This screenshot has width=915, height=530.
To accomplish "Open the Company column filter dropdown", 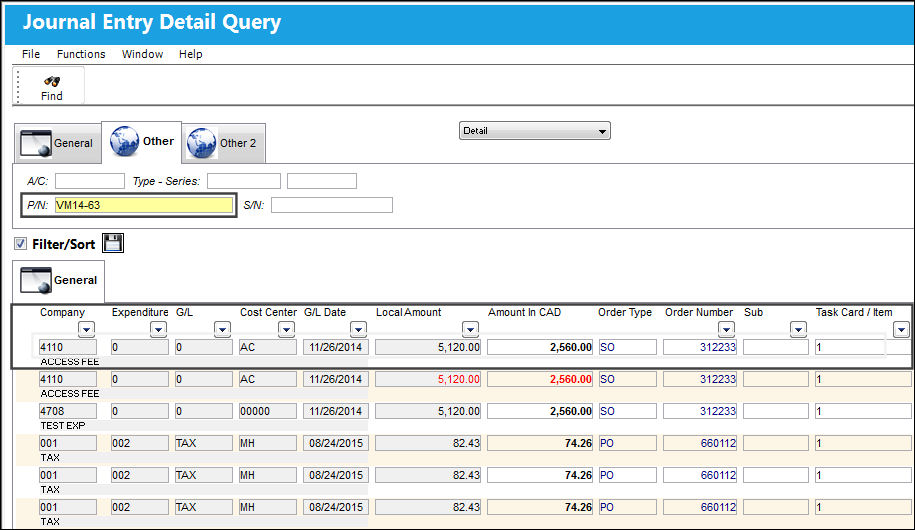I will (86, 330).
